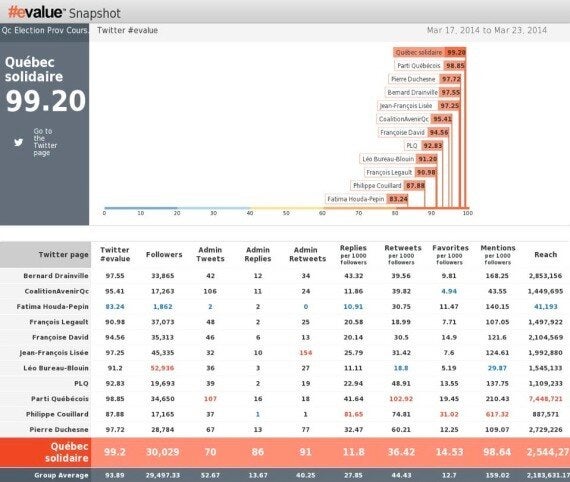Click the Pierre Duchesne 97.72 chart bar
The image size is (570, 482).
425,79
